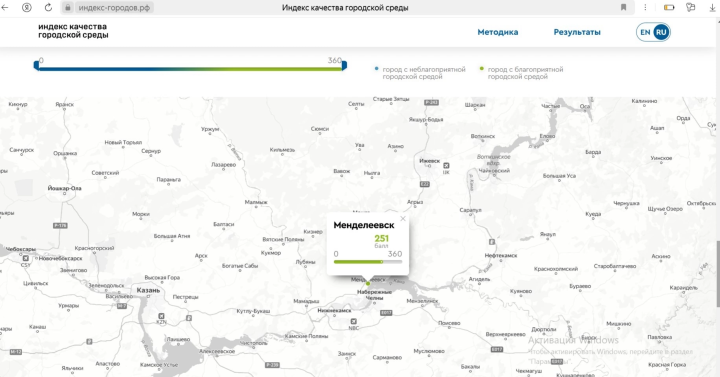Click the KZN airport icon on map
The width and height of the screenshot is (720, 377).
[161, 316]
